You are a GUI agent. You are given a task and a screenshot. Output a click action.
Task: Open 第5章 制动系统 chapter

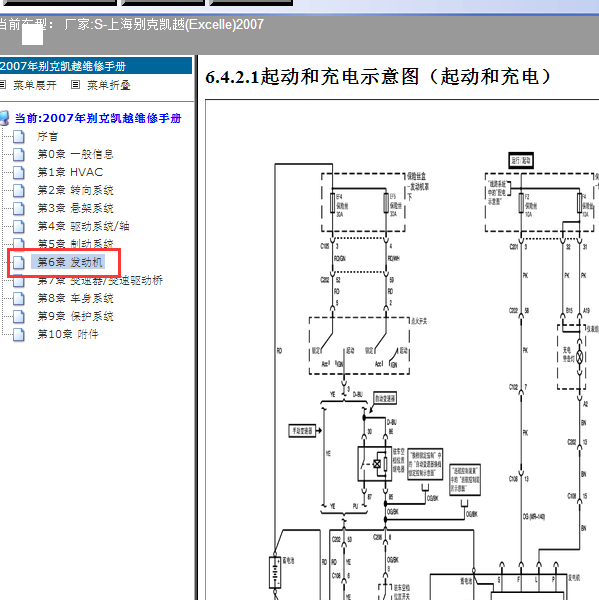click(75, 243)
